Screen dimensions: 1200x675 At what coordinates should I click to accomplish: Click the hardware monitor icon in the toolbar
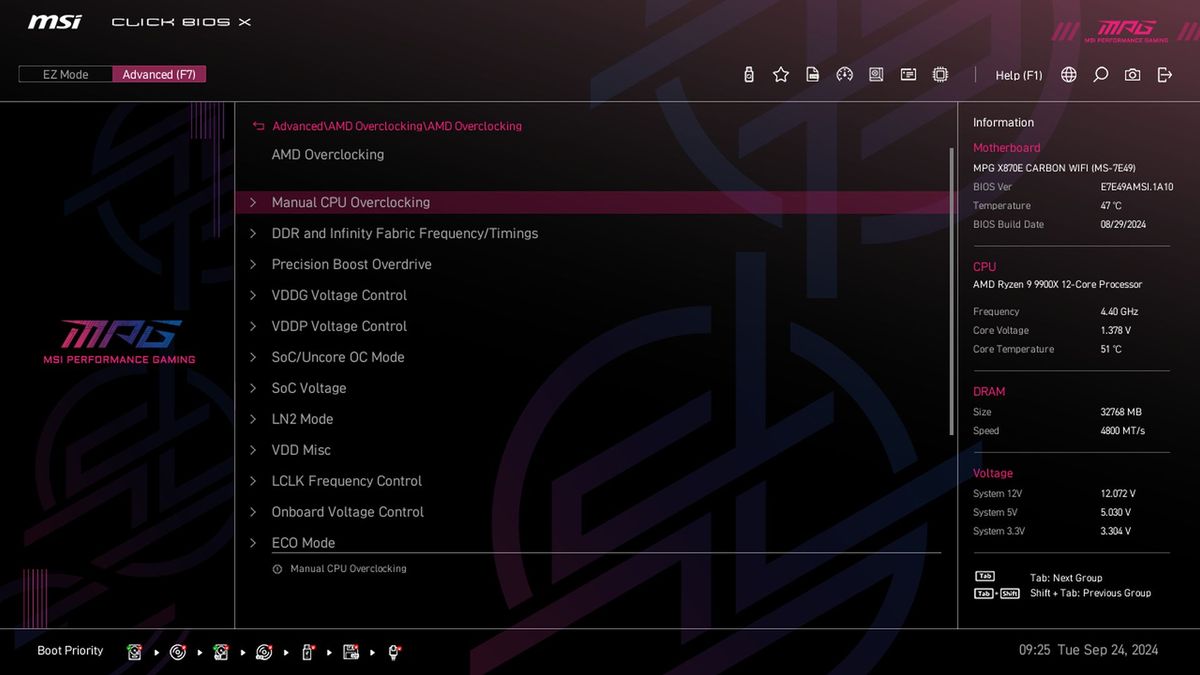[x=876, y=75]
